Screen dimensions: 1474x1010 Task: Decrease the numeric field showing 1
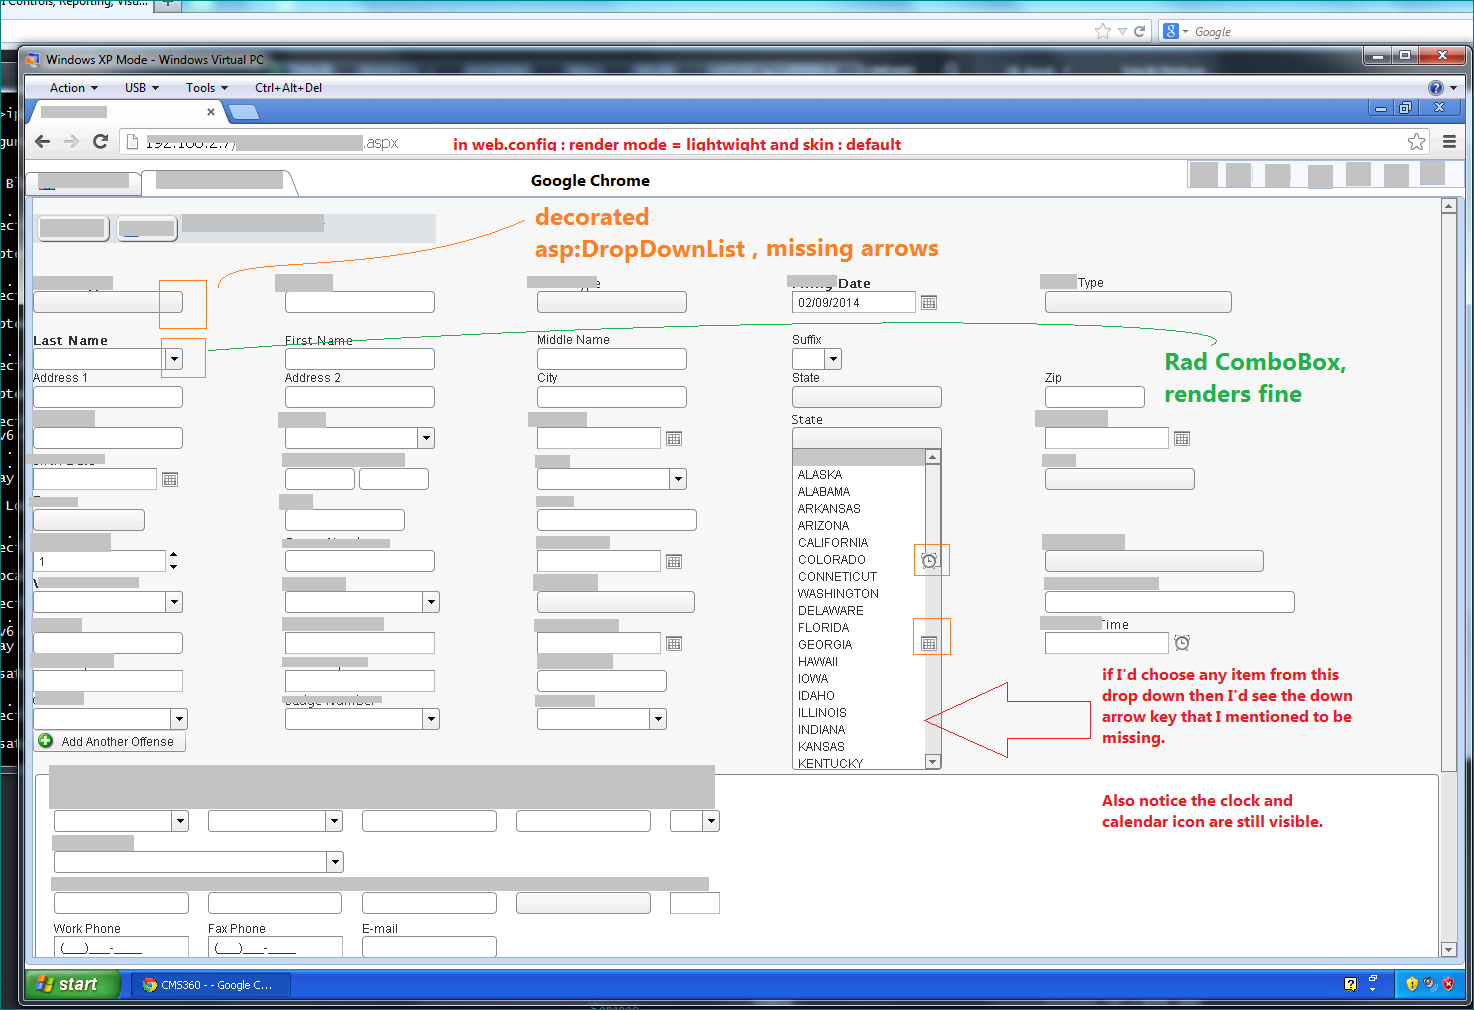173,567
